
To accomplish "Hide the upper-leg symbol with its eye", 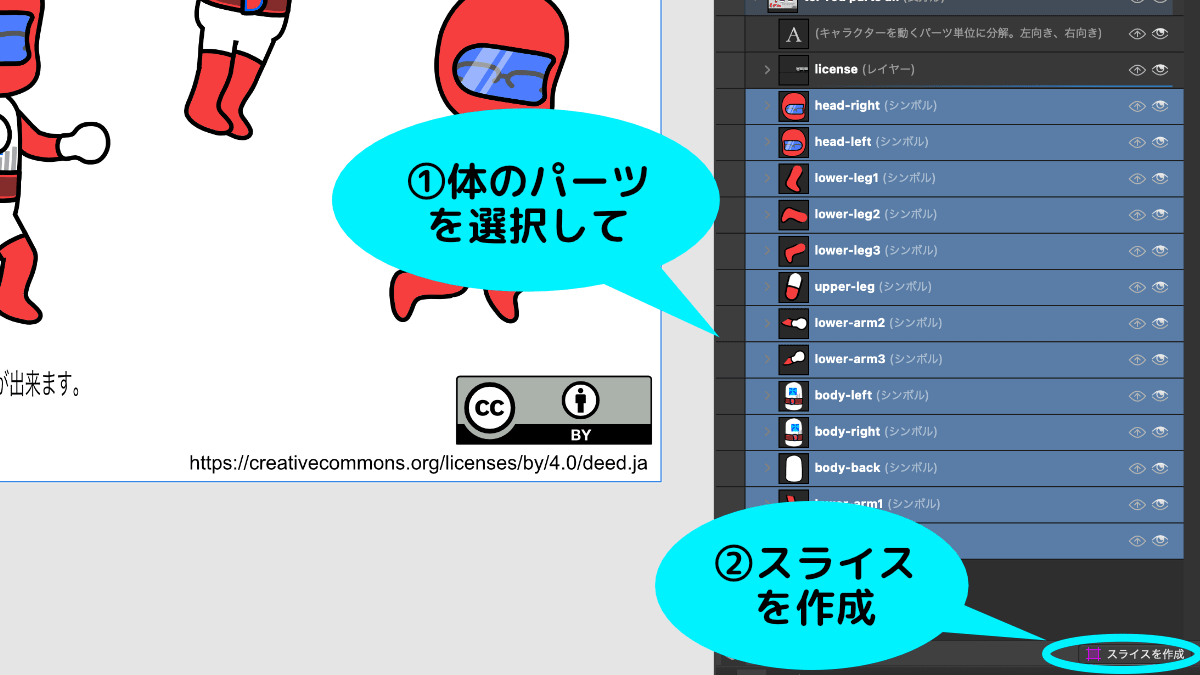I will click(1160, 287).
